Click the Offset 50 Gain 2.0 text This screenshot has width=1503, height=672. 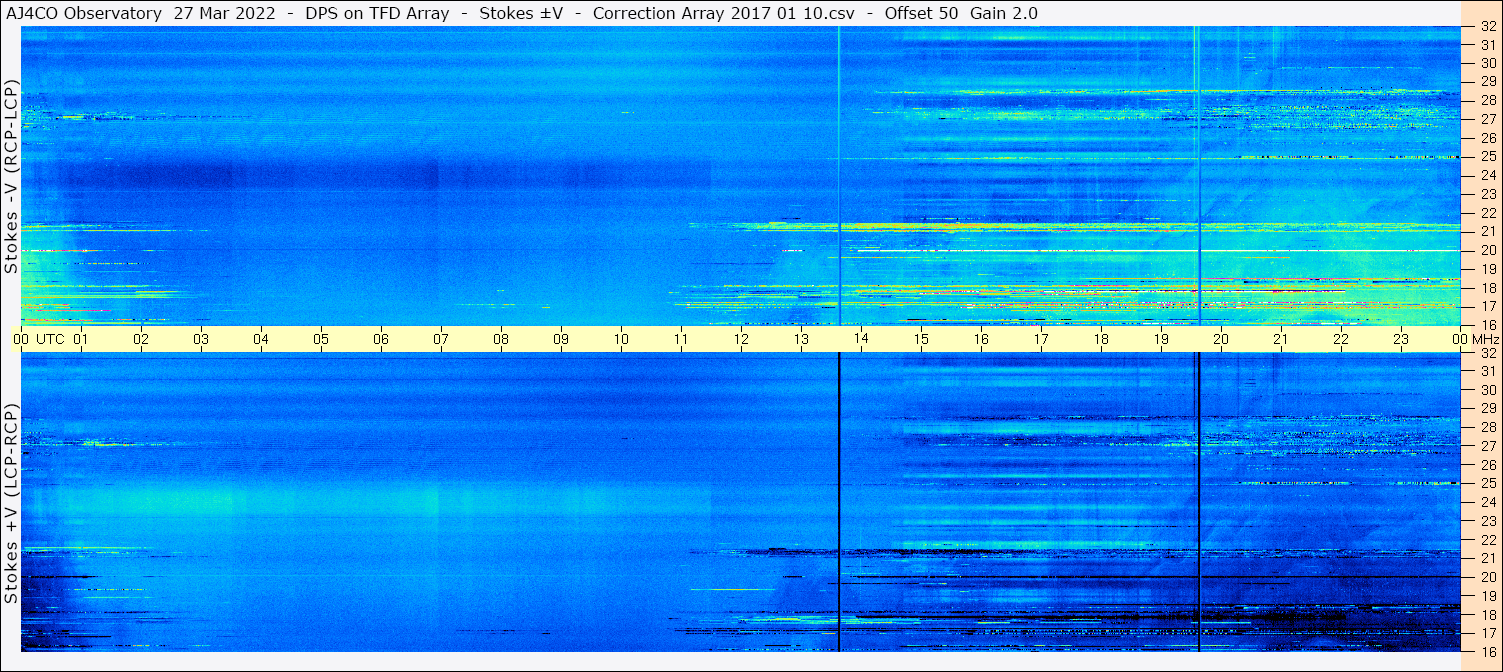point(961,13)
